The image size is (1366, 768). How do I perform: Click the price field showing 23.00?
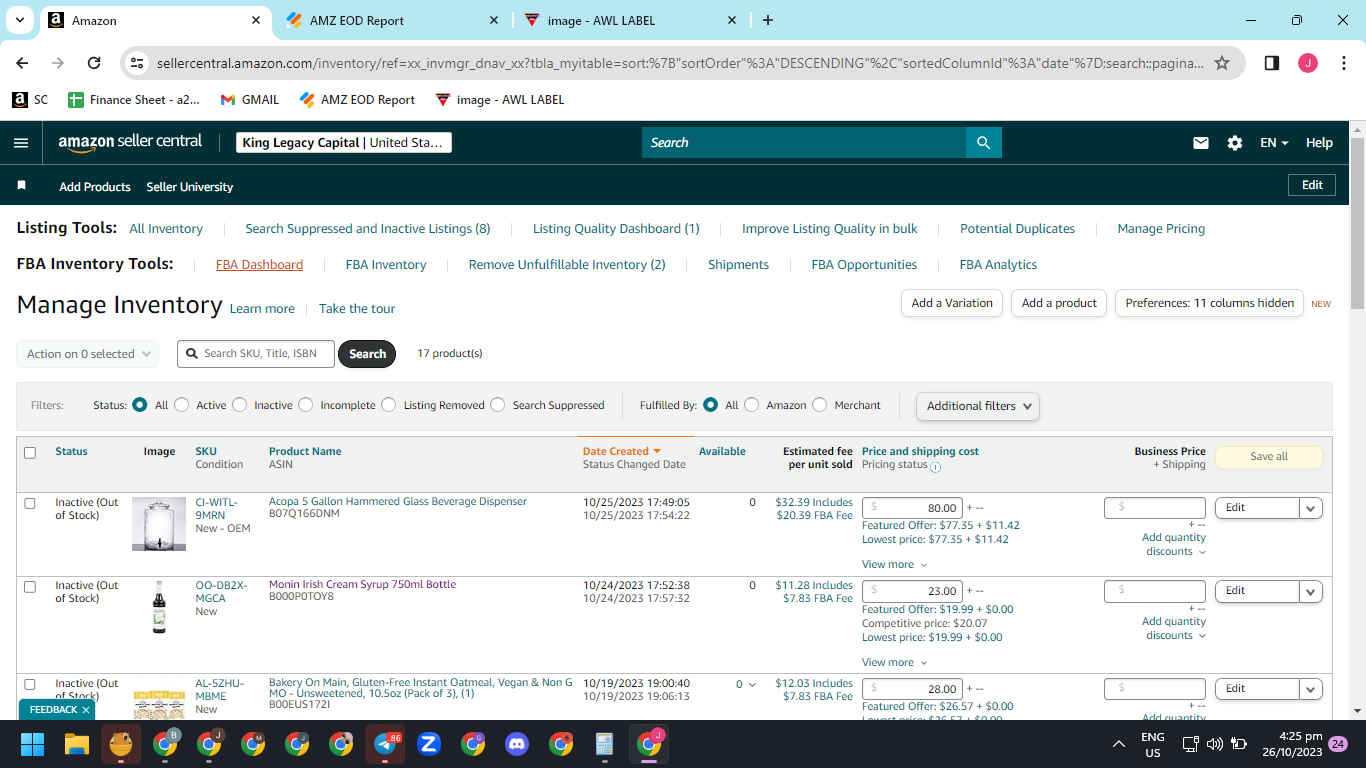pyautogui.click(x=912, y=591)
